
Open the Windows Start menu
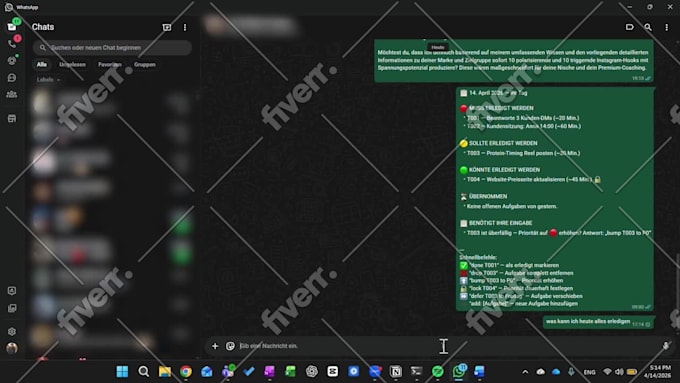coord(122,371)
